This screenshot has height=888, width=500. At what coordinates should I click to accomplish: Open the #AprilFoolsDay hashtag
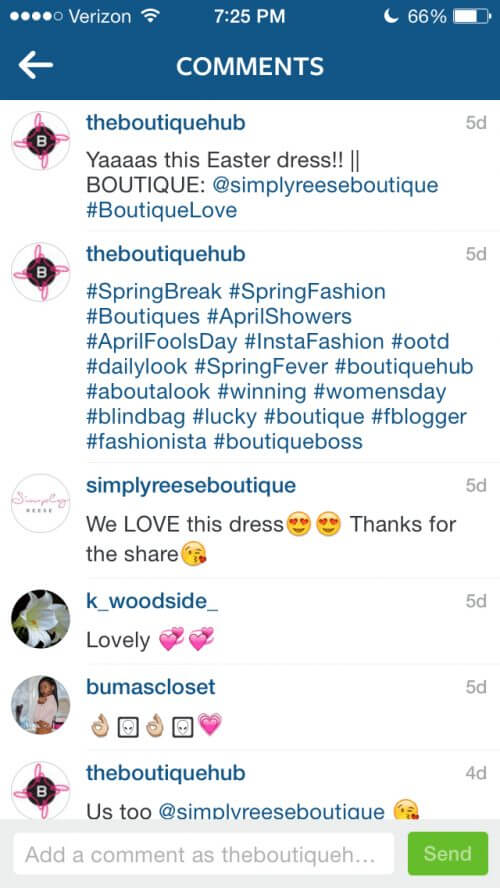(x=161, y=341)
